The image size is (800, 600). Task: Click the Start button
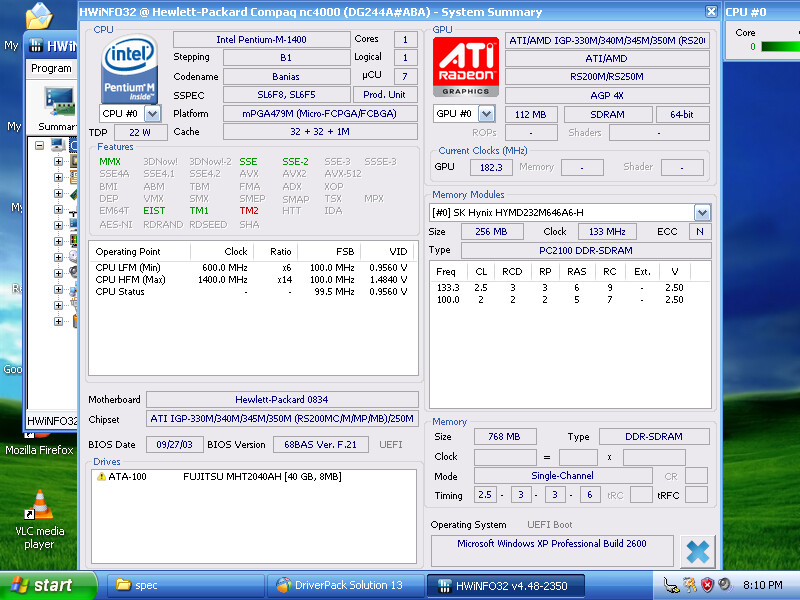(47, 585)
